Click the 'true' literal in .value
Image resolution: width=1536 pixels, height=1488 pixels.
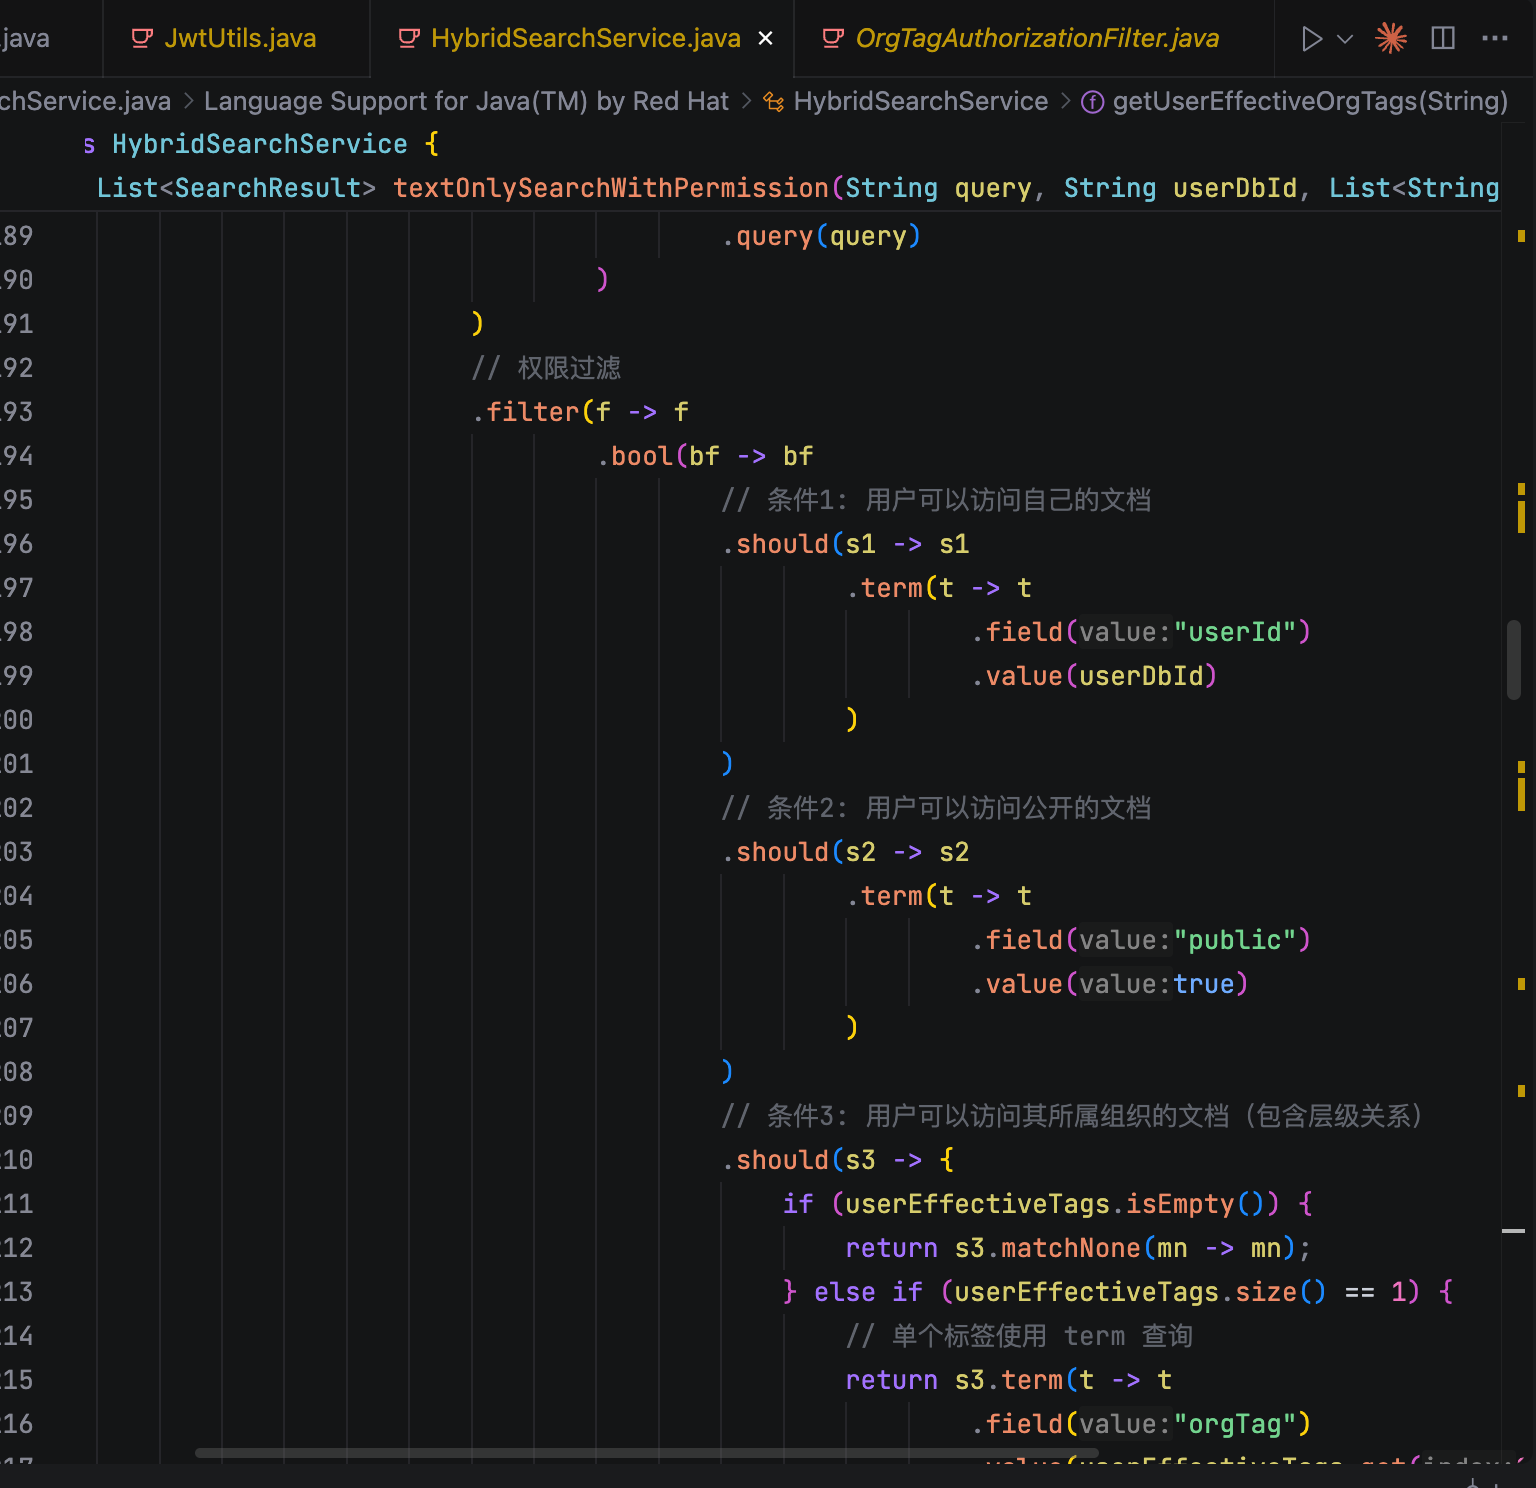[x=1204, y=984]
